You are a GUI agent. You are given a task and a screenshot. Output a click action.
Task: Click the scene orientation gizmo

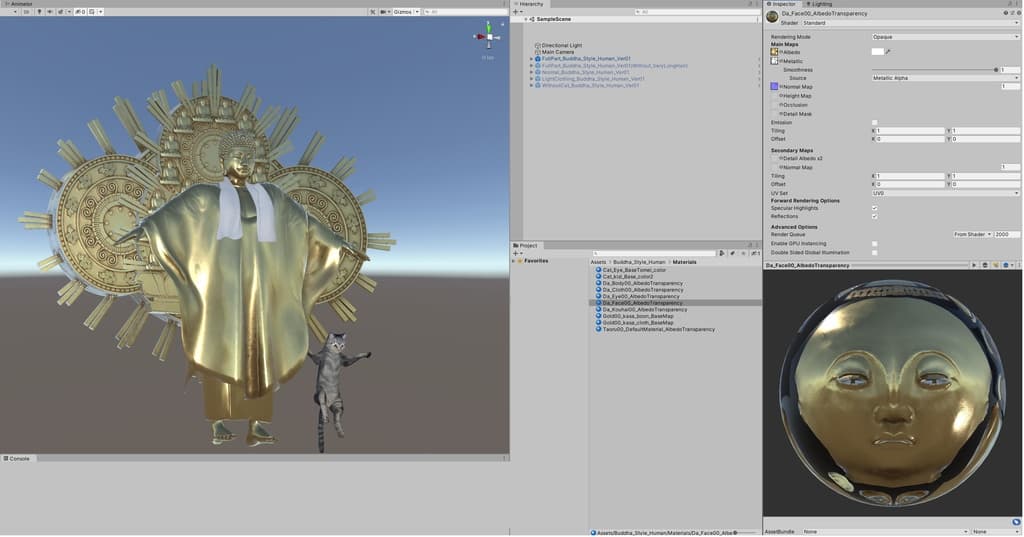click(x=488, y=38)
